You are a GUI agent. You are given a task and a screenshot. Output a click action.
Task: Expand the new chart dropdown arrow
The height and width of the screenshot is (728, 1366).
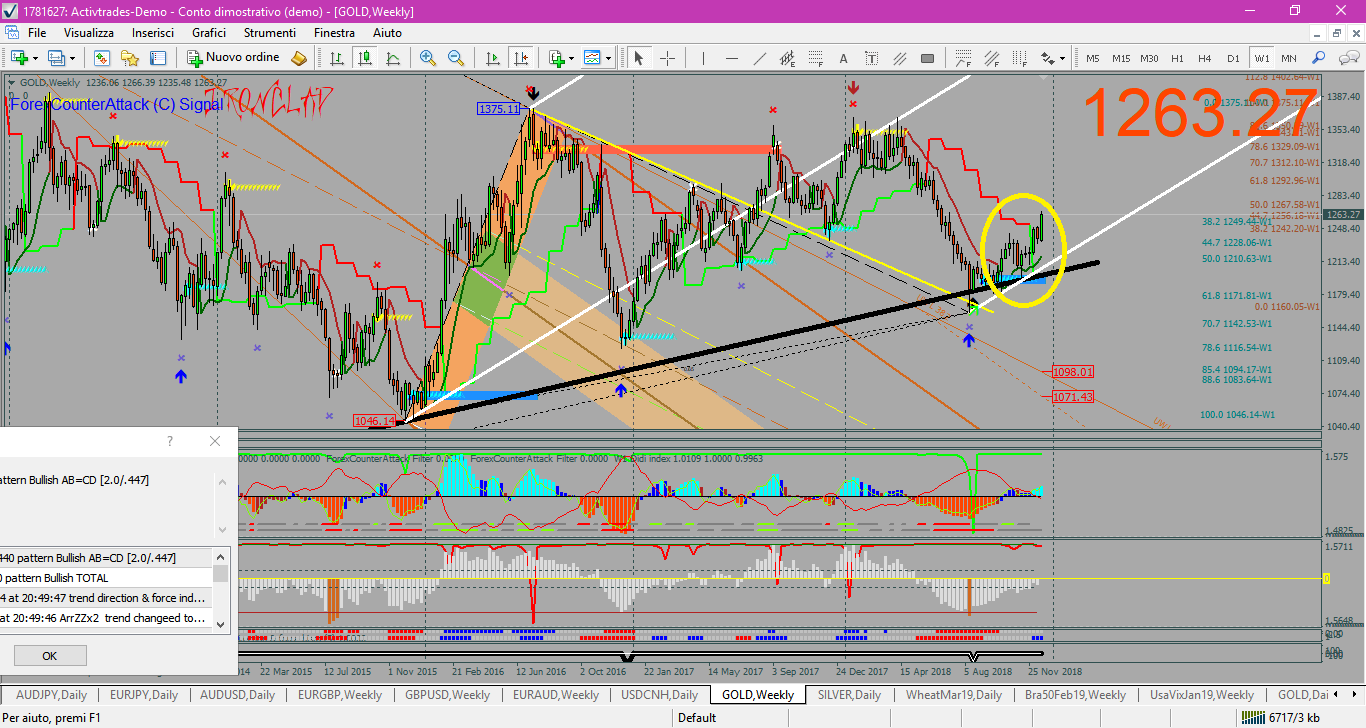tap(35, 58)
